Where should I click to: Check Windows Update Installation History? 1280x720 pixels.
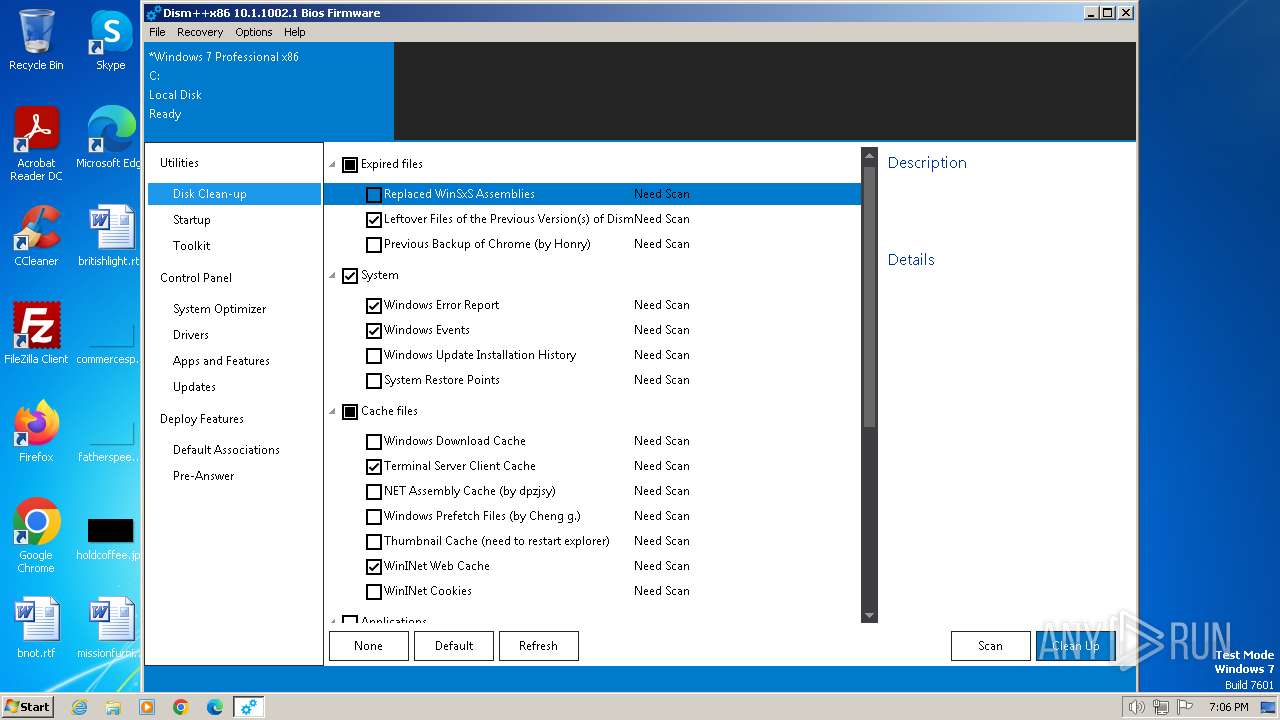[x=374, y=356]
